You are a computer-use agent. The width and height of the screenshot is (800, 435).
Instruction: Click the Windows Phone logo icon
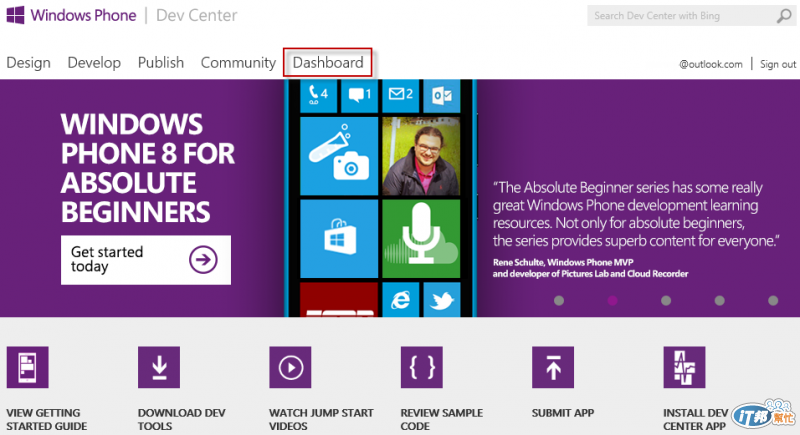pyautogui.click(x=15, y=15)
